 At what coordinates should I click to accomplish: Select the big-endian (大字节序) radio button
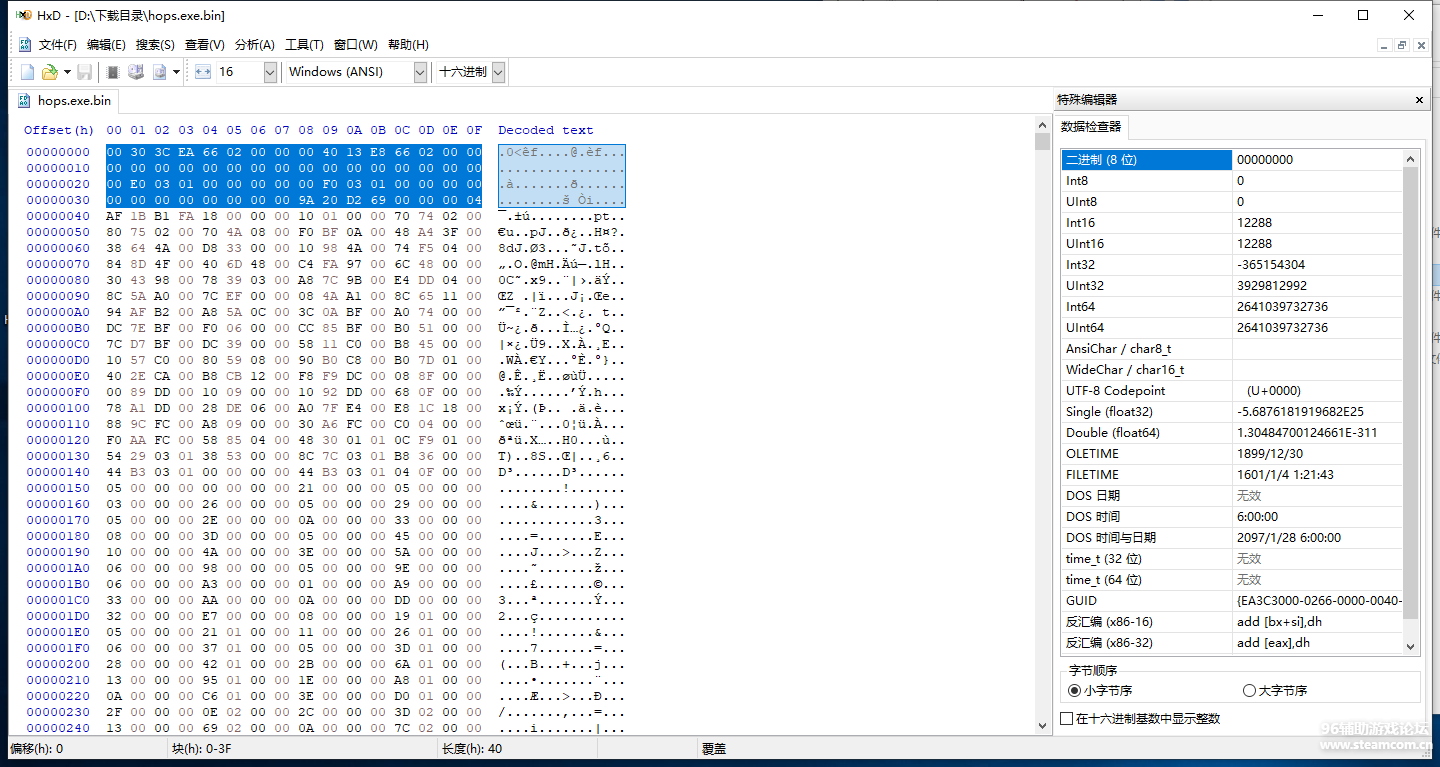pos(1249,690)
